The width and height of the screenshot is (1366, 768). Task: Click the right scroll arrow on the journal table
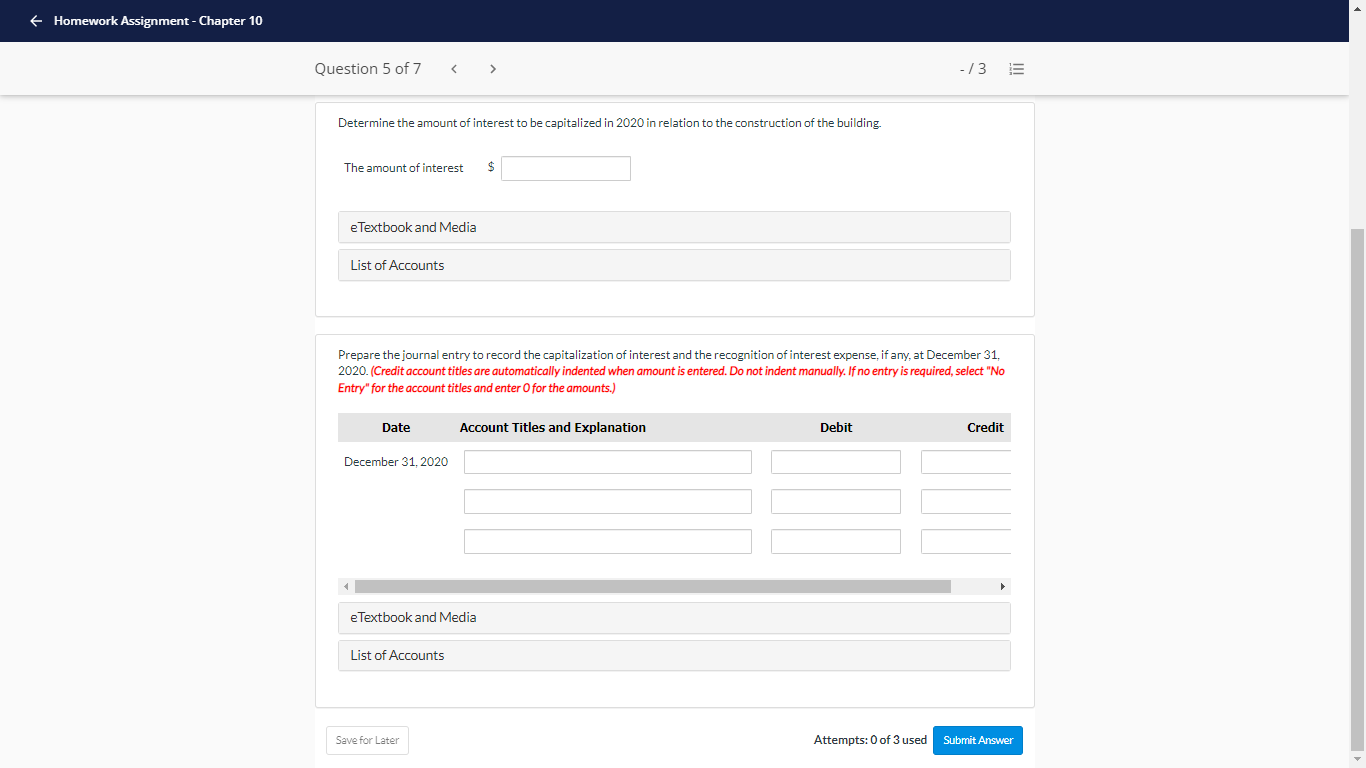pyautogui.click(x=1003, y=586)
